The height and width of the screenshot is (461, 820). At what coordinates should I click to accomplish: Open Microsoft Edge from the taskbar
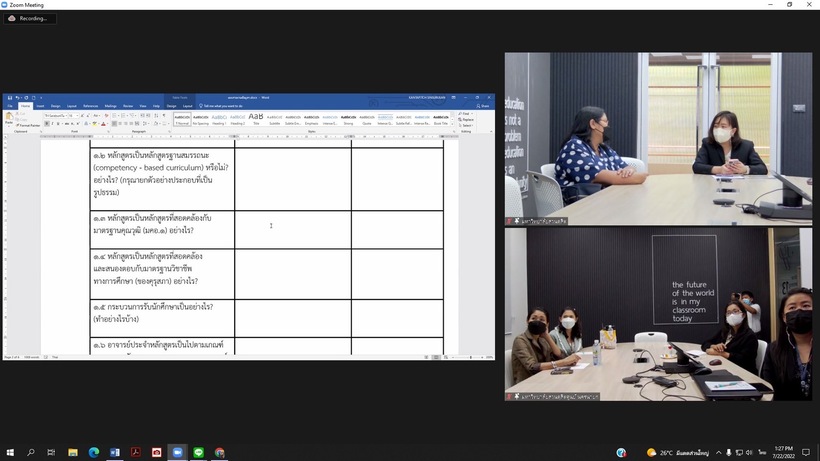94,452
